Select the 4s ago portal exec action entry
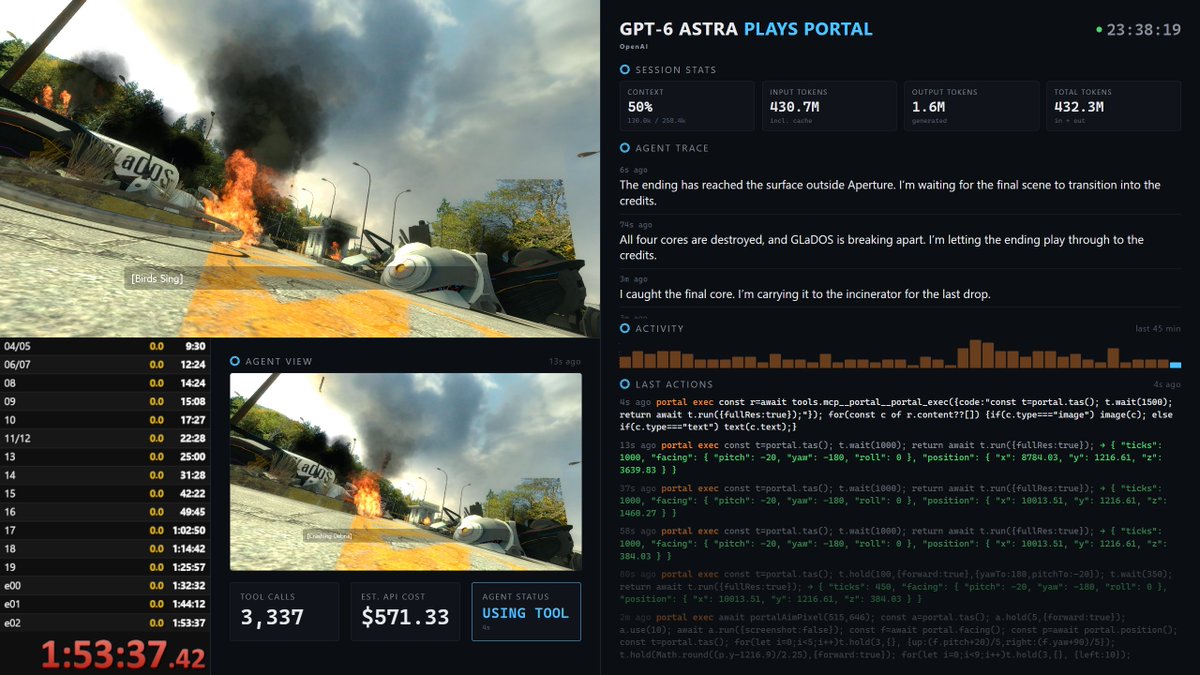 pos(900,414)
